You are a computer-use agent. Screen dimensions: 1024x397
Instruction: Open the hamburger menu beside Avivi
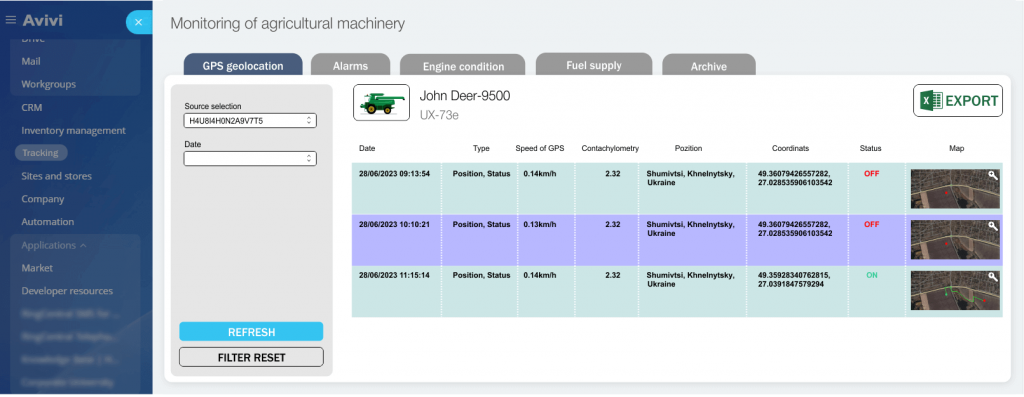(10, 20)
